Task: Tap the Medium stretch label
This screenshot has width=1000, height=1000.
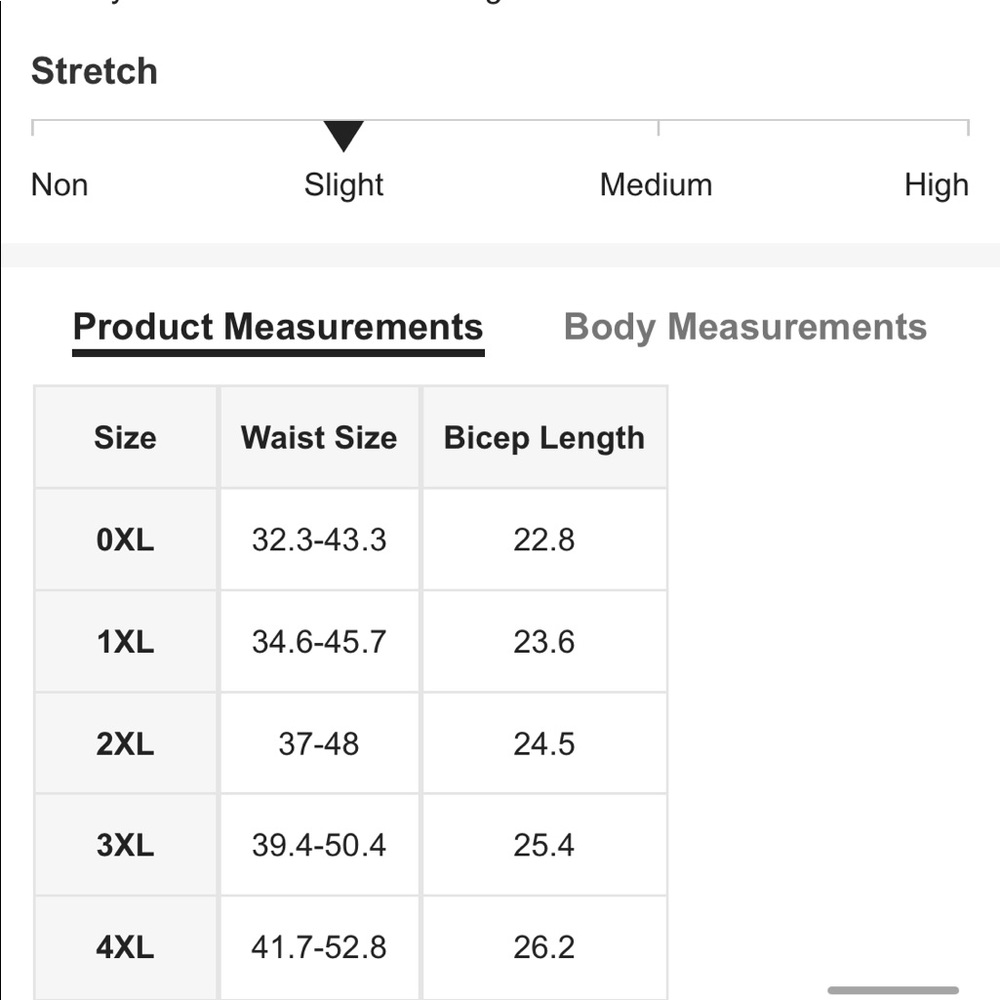Action: click(x=656, y=185)
